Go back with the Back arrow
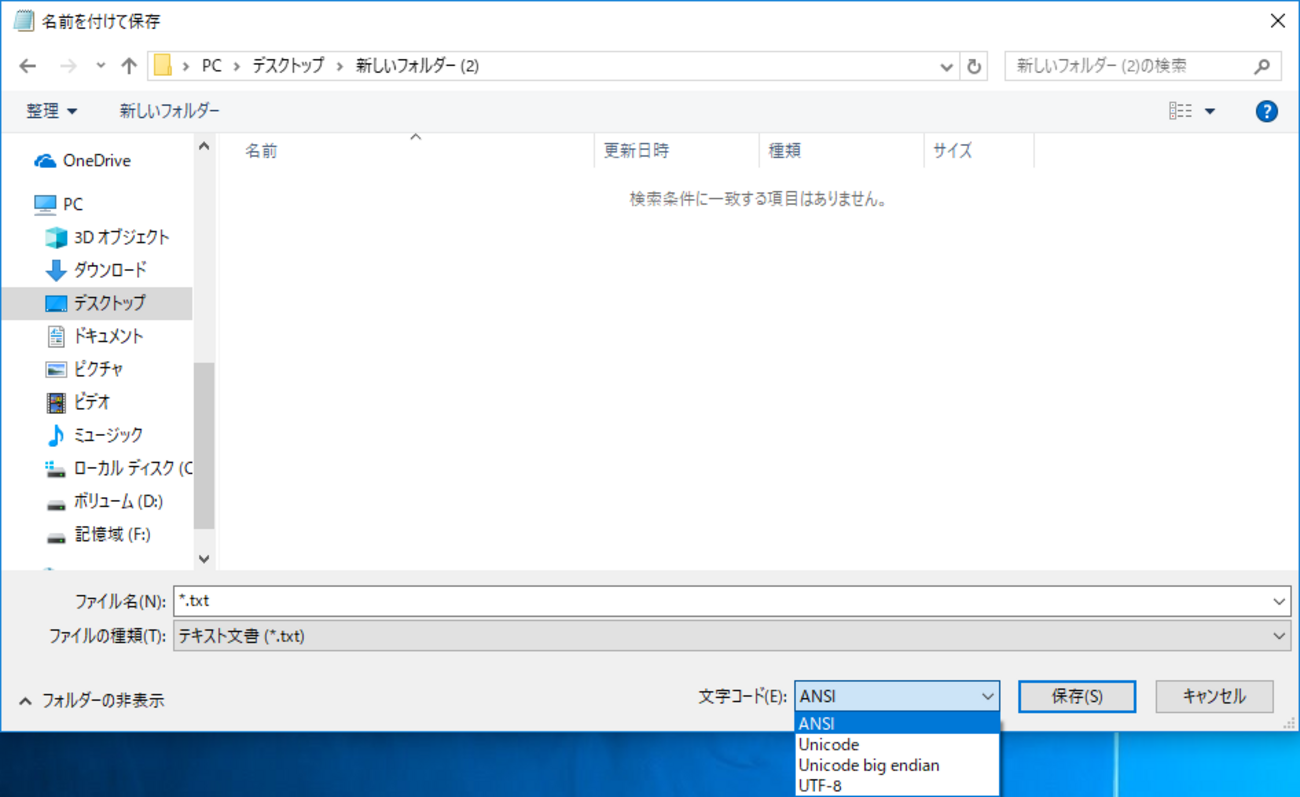1300x797 pixels. pyautogui.click(x=28, y=66)
